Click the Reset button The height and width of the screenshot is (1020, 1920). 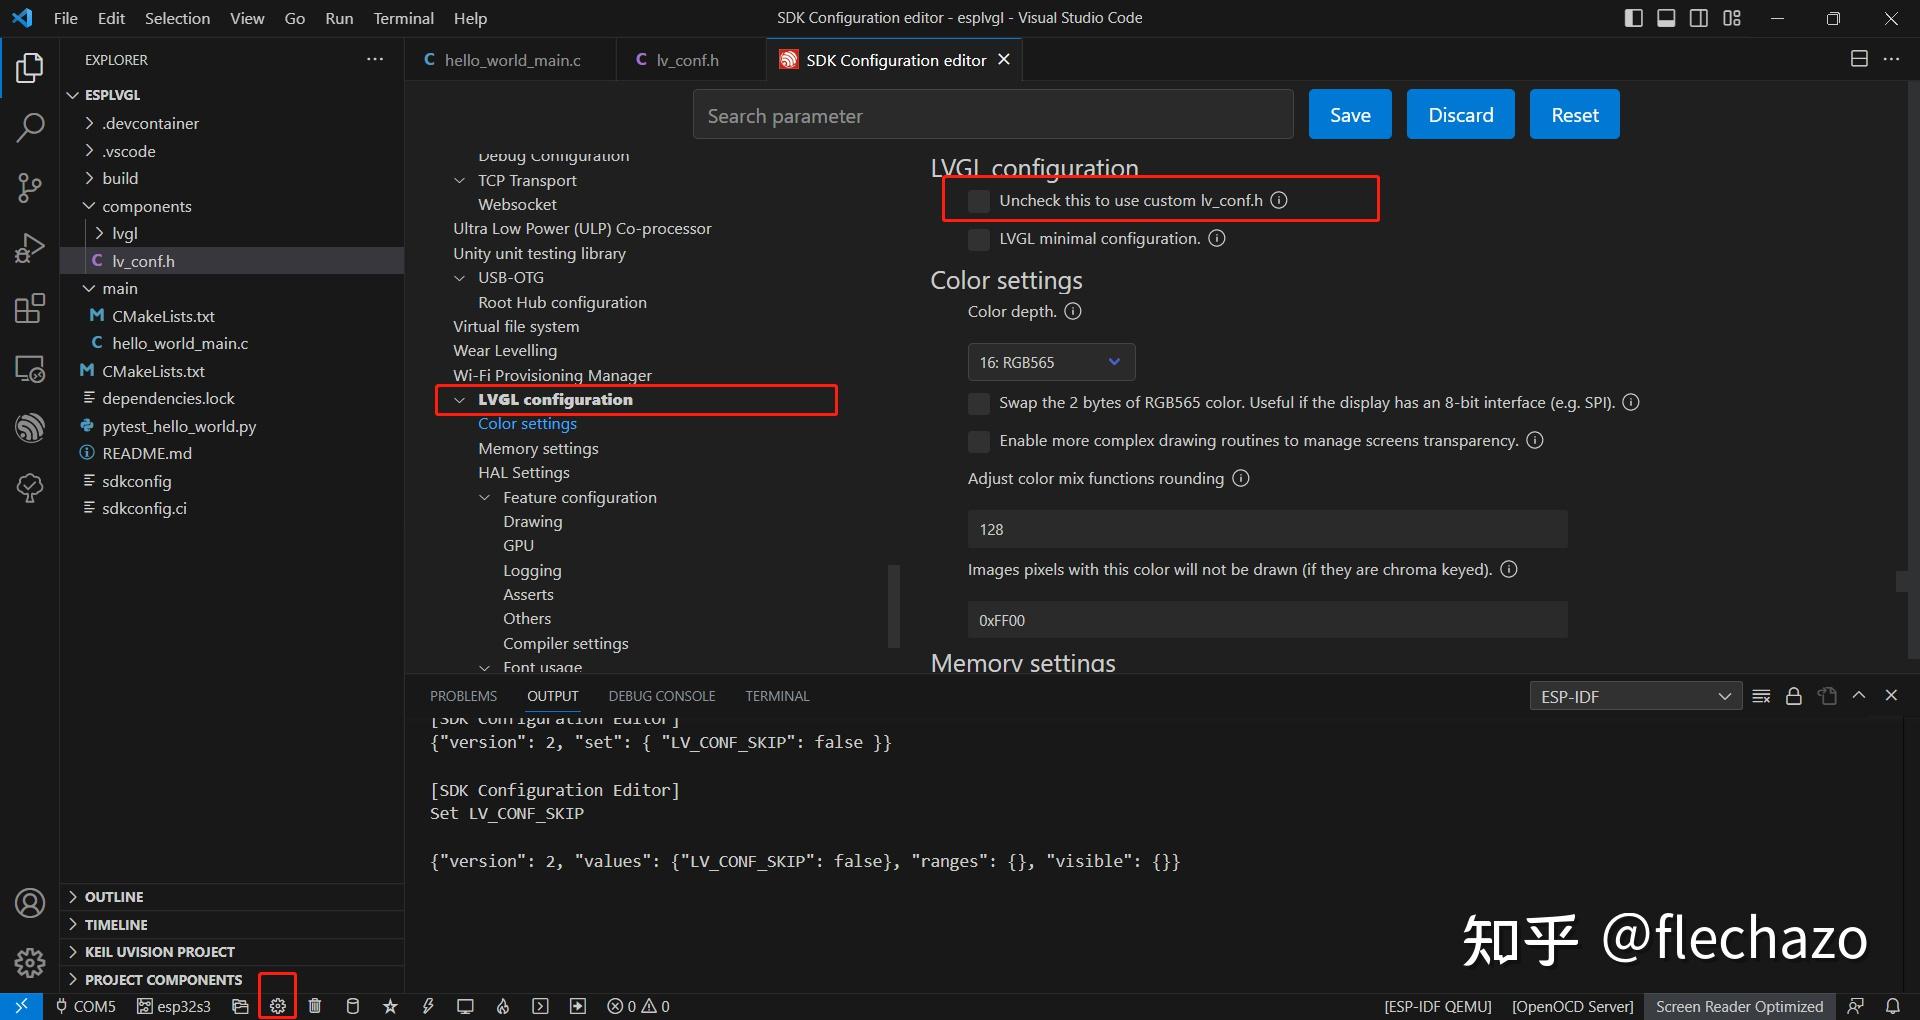click(1575, 115)
